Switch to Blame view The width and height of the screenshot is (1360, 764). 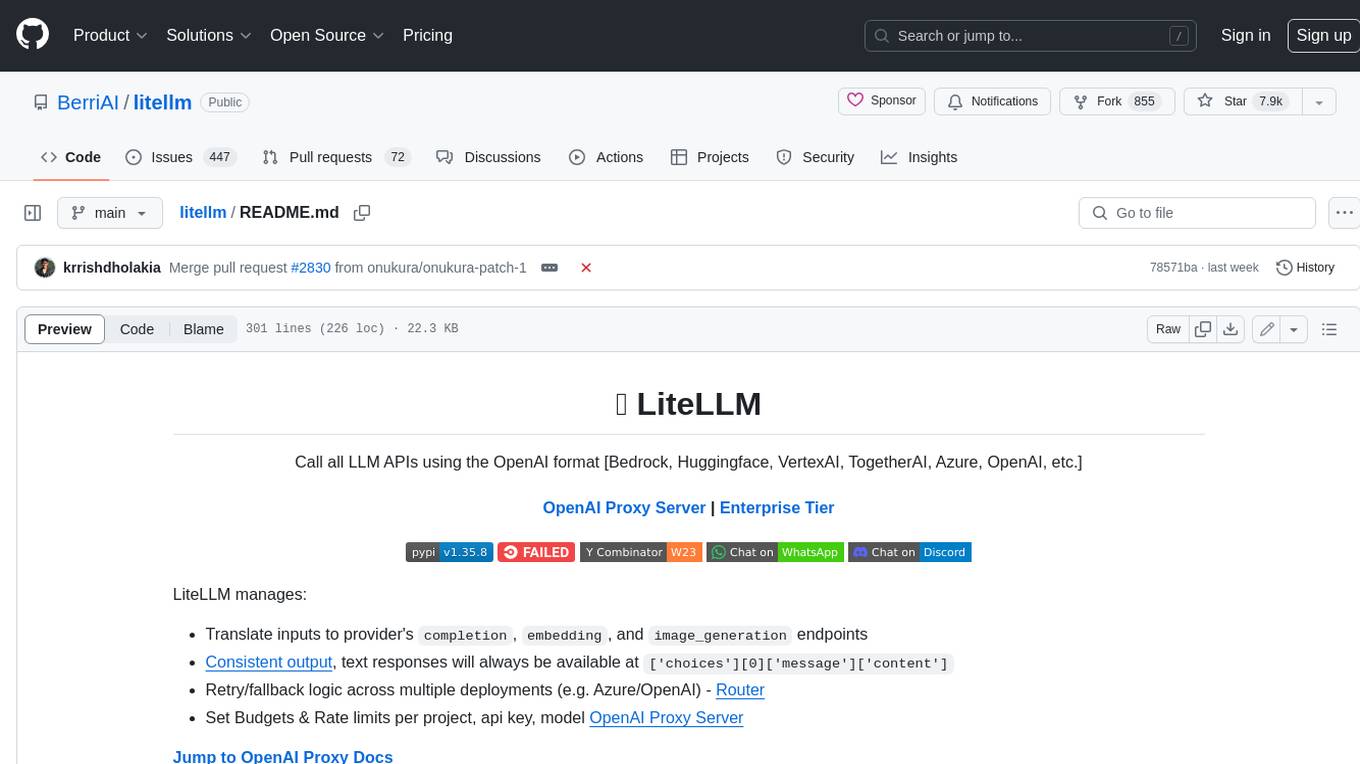pos(203,329)
